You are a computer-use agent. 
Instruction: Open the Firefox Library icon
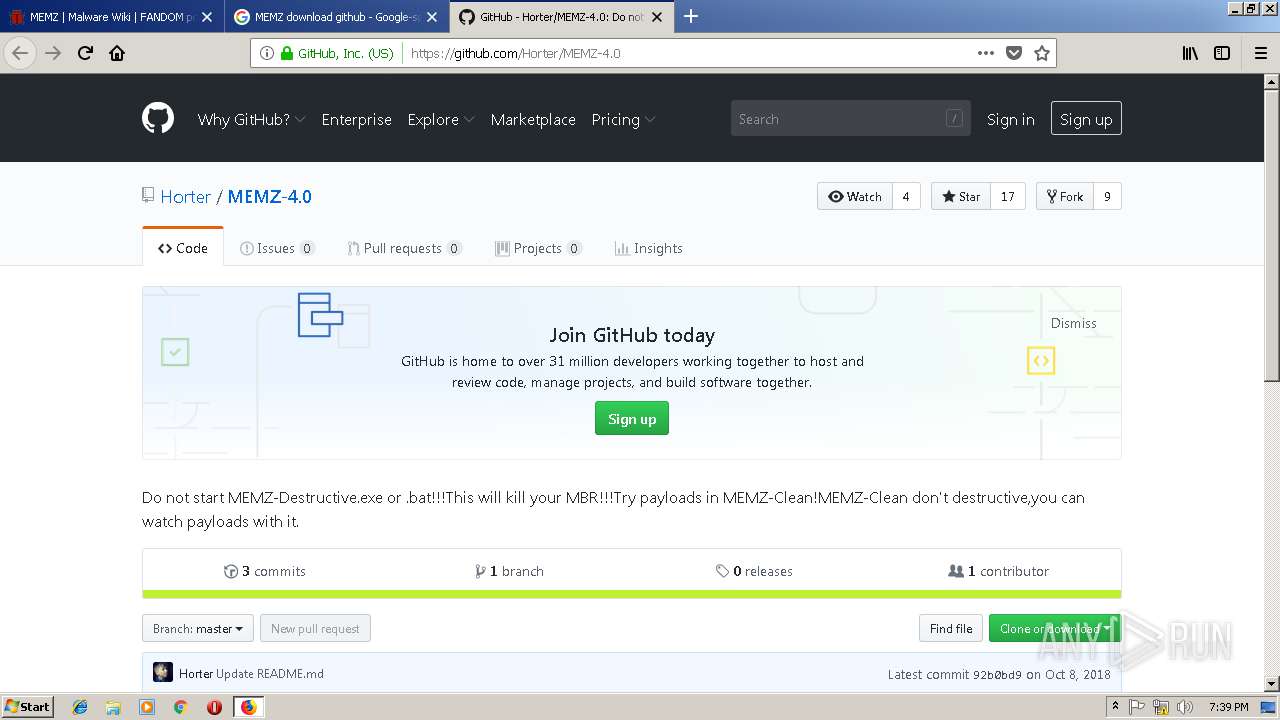1190,53
